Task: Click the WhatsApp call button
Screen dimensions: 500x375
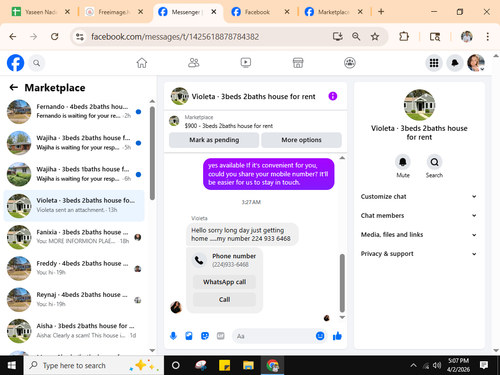Action: tap(224, 282)
